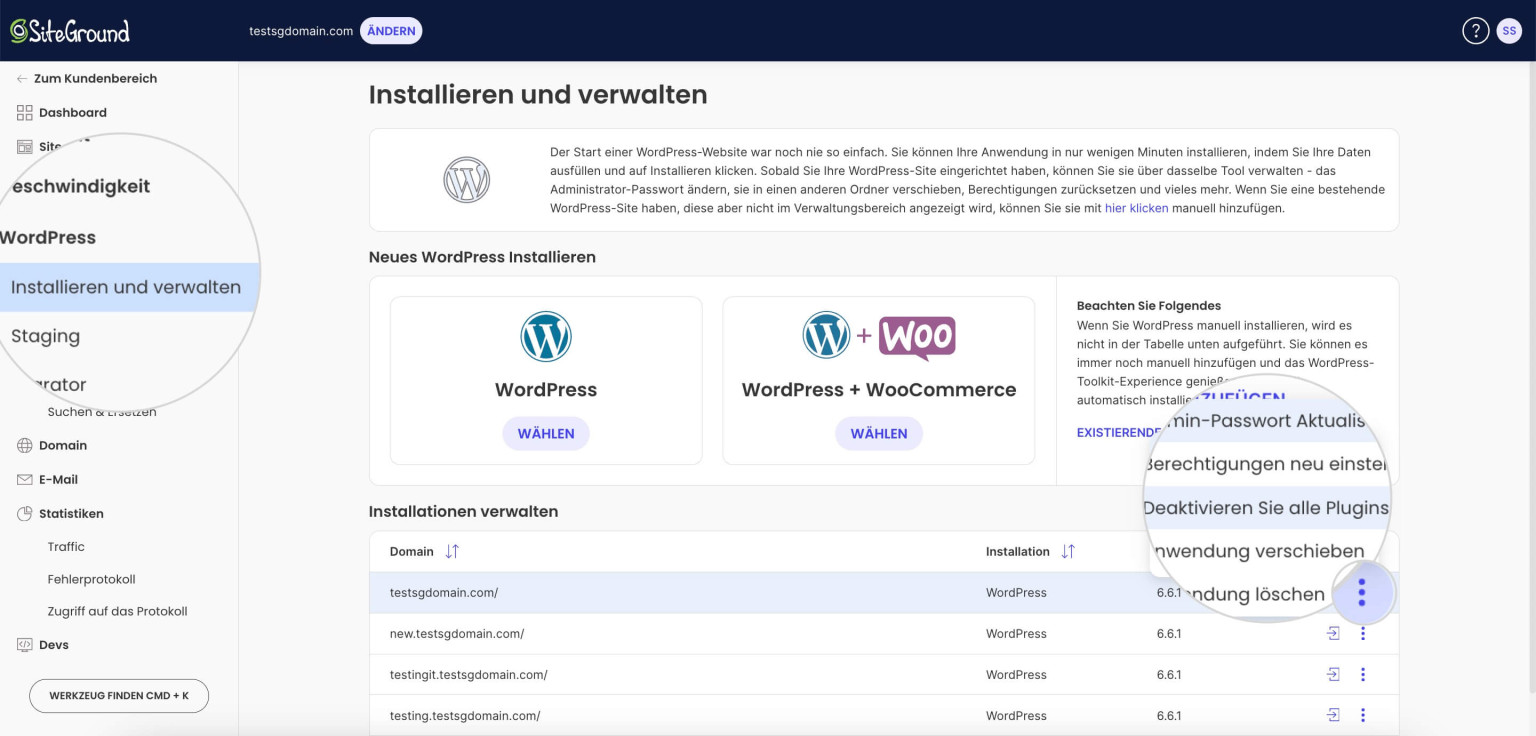Select Deaktivieren Sie alle Plugins menu entry
This screenshot has width=1536, height=736.
pos(1266,508)
